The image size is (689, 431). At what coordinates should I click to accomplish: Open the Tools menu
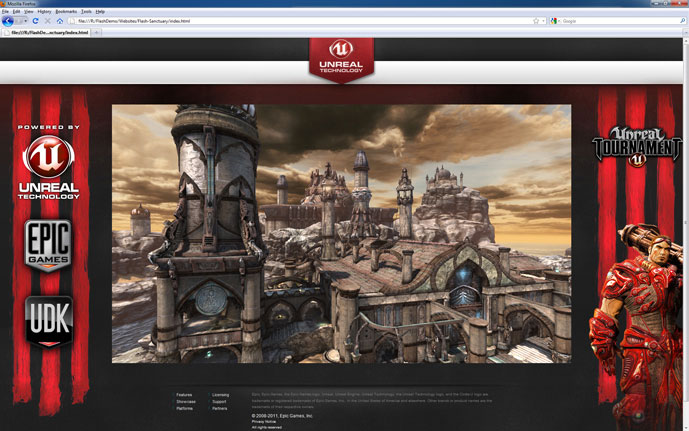[x=86, y=11]
